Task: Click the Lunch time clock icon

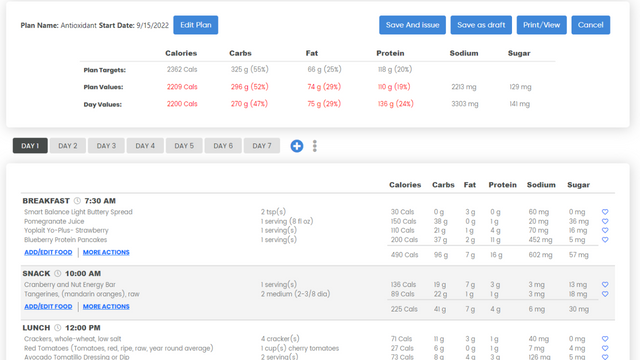Action: click(58, 328)
